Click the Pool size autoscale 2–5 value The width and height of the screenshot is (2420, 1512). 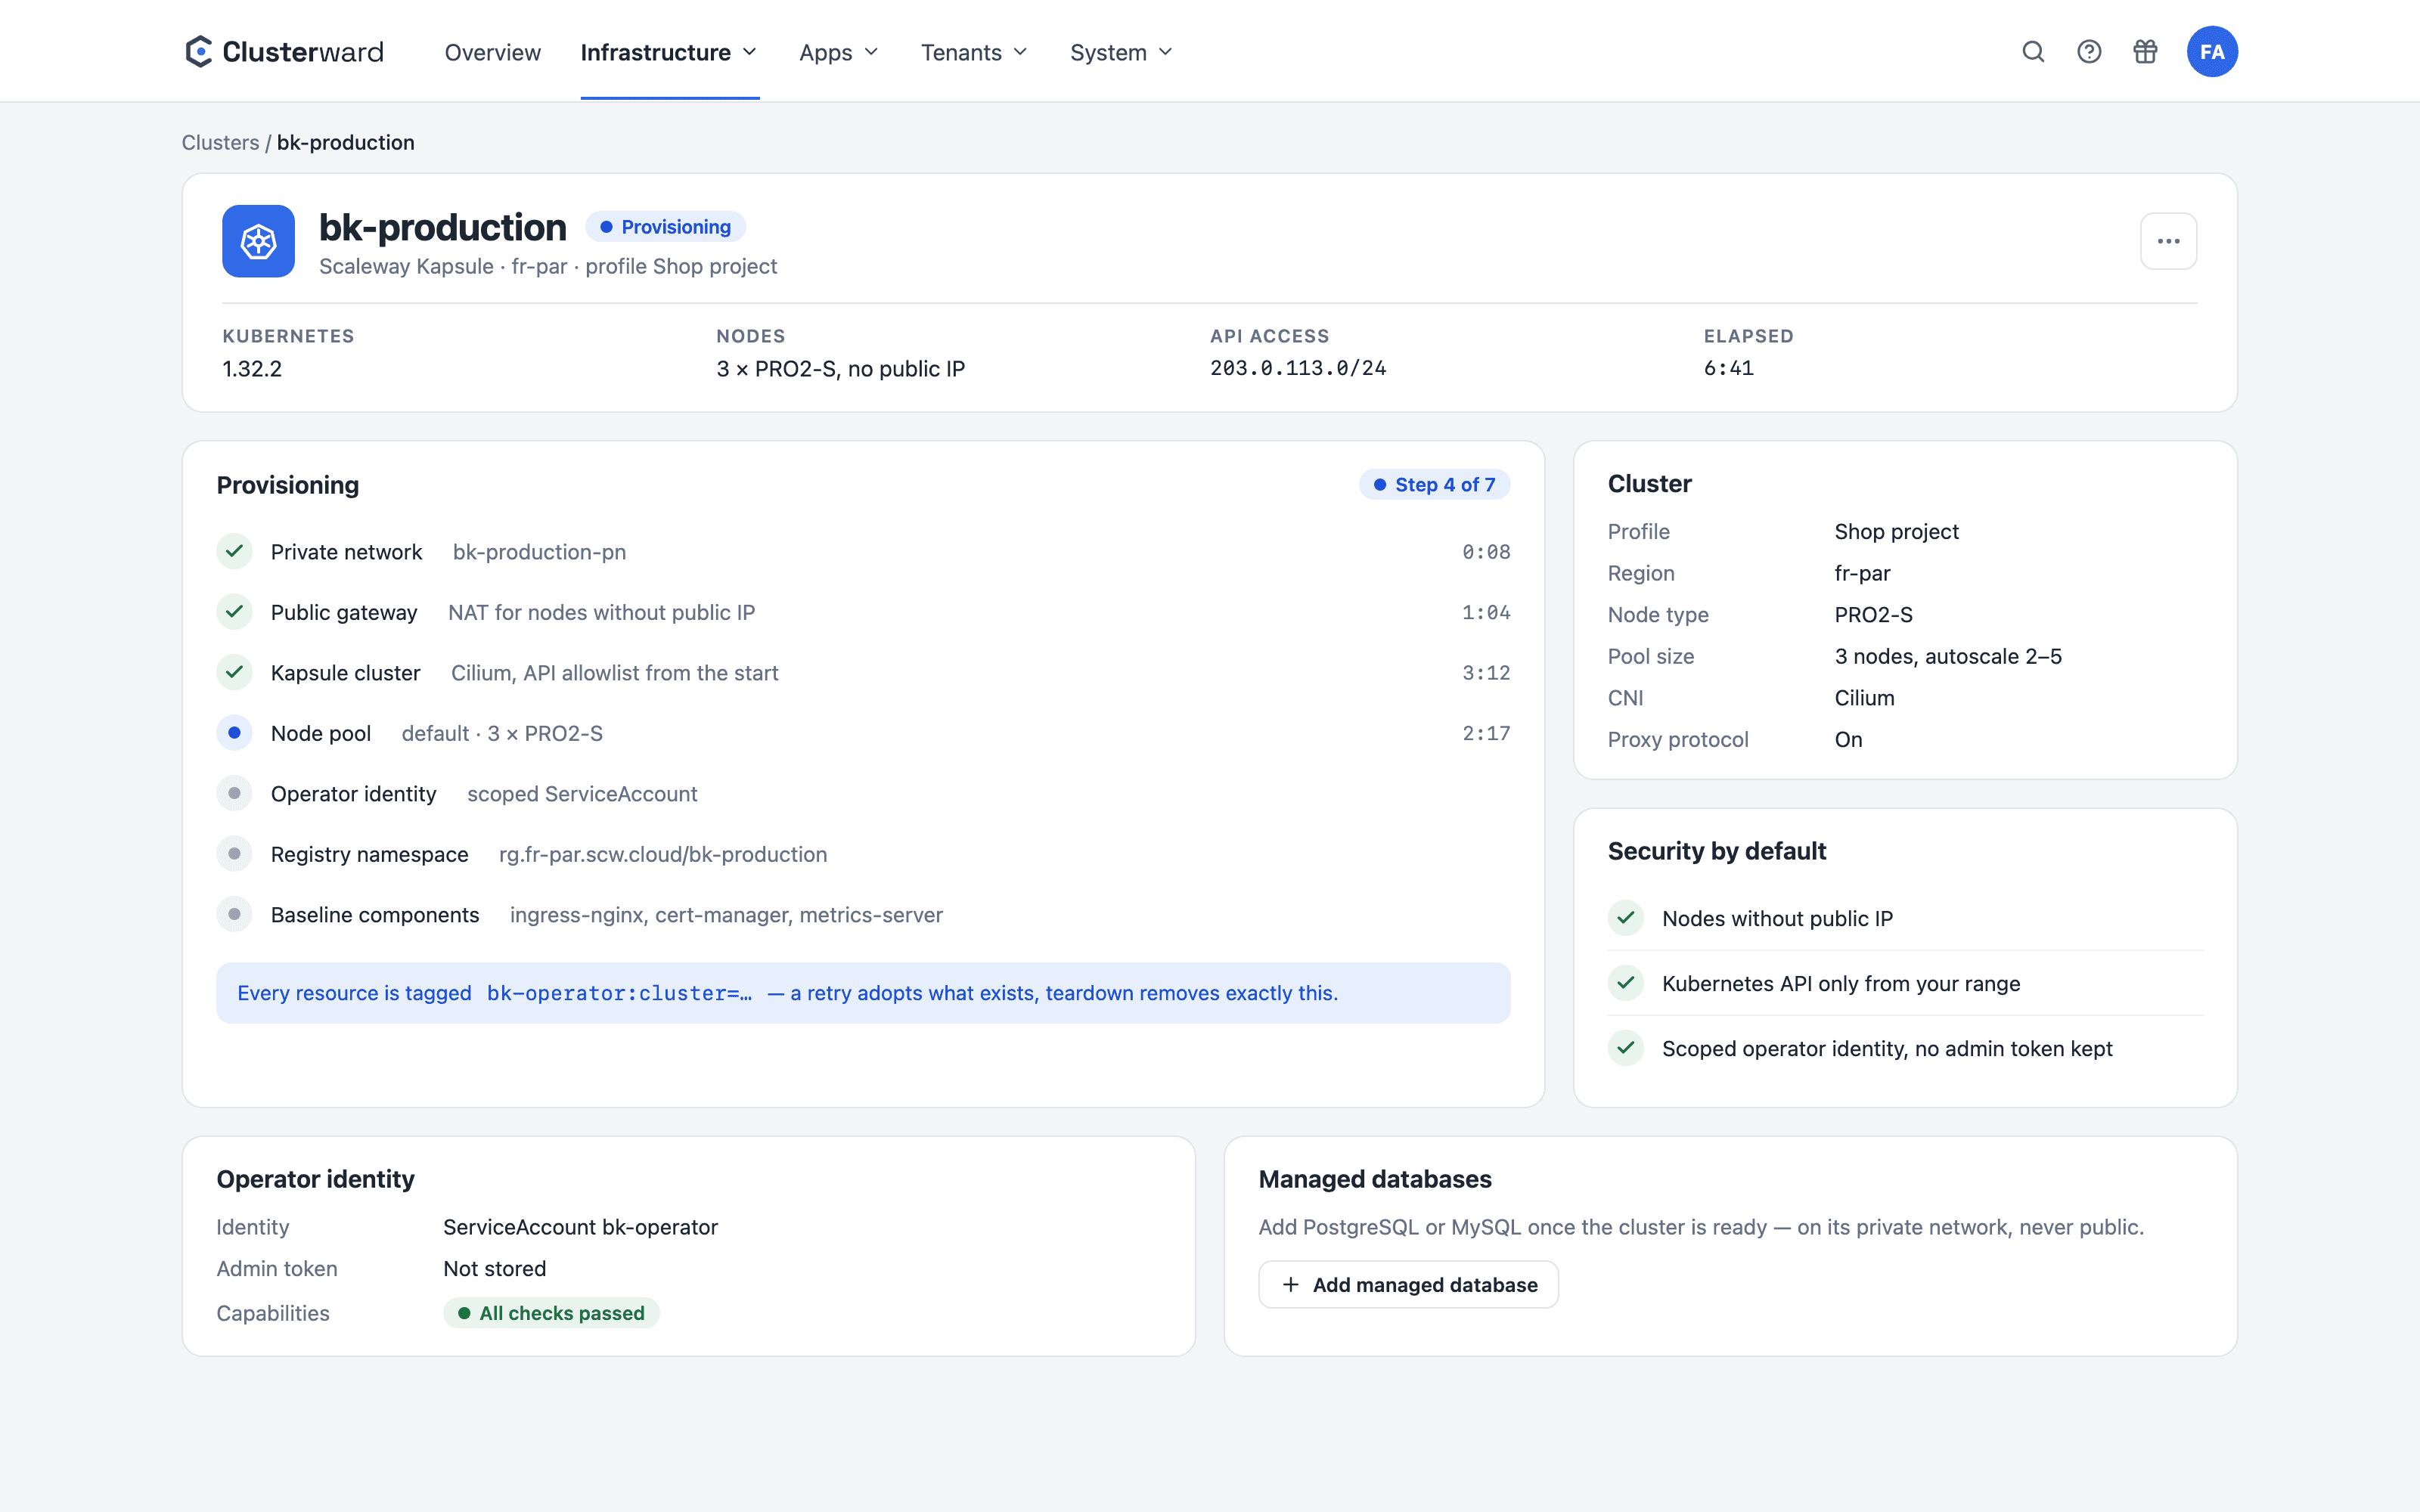tap(1948, 656)
